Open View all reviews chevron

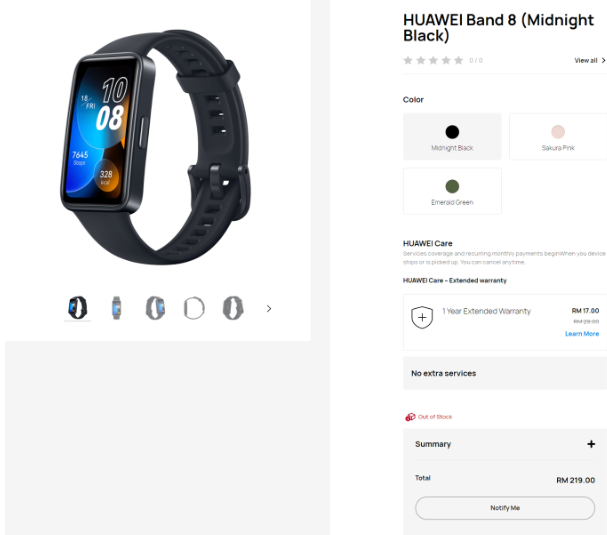pyautogui.click(x=603, y=60)
